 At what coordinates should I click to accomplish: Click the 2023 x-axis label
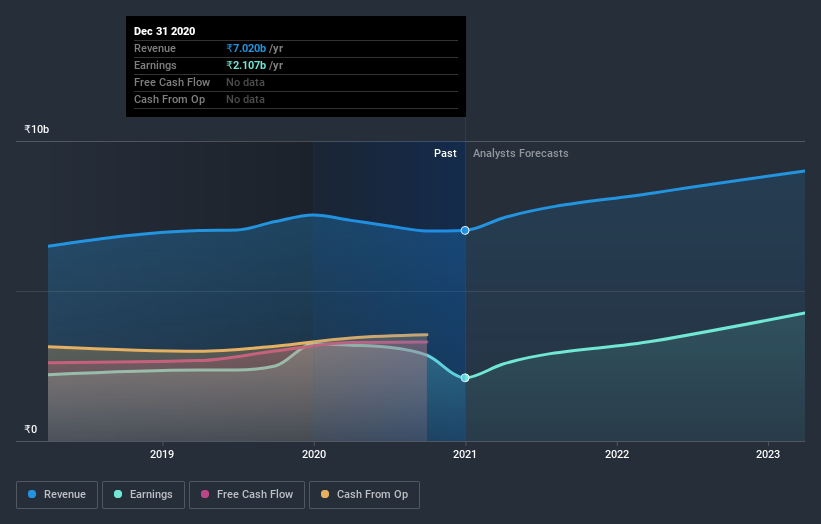click(768, 454)
